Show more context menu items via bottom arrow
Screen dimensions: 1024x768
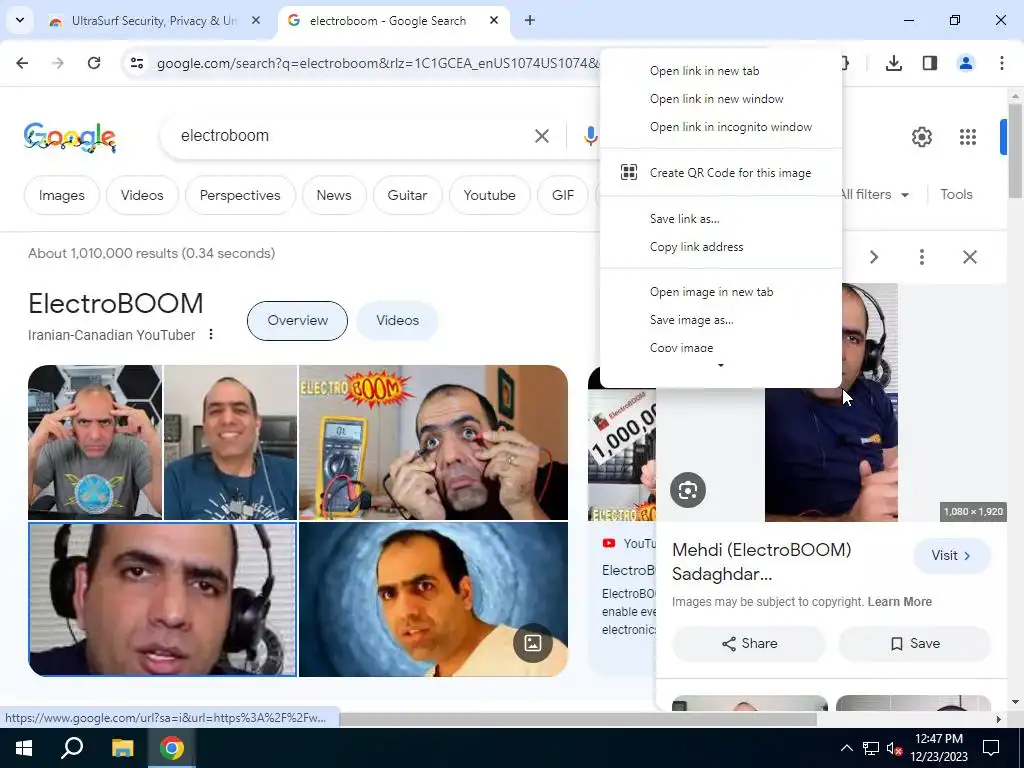click(721, 366)
